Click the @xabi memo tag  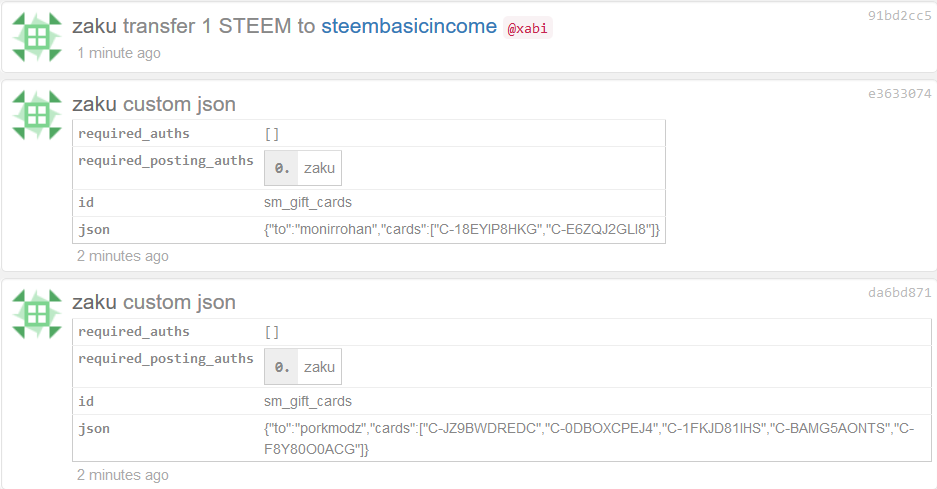[x=528, y=28]
